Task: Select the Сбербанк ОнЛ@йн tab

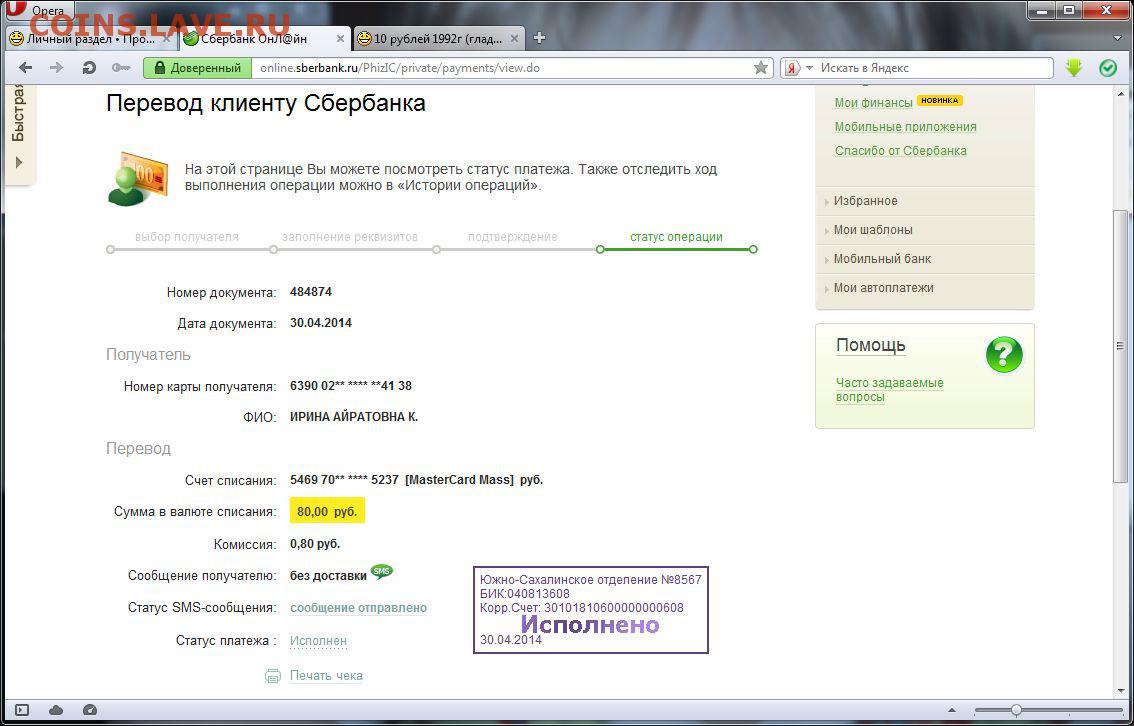Action: (x=265, y=39)
